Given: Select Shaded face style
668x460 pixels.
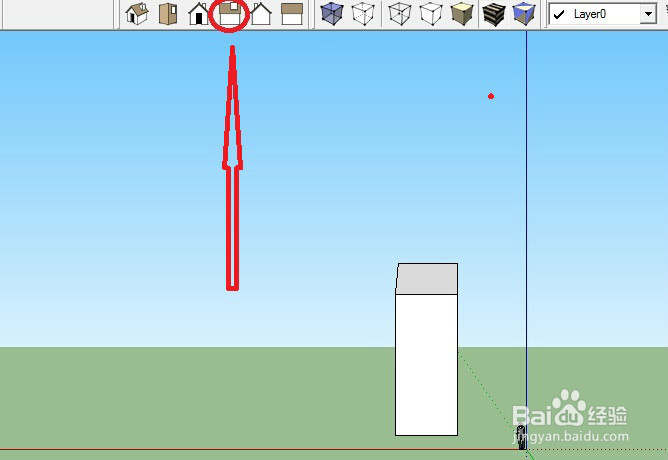Looking at the screenshot, I should click(x=462, y=14).
